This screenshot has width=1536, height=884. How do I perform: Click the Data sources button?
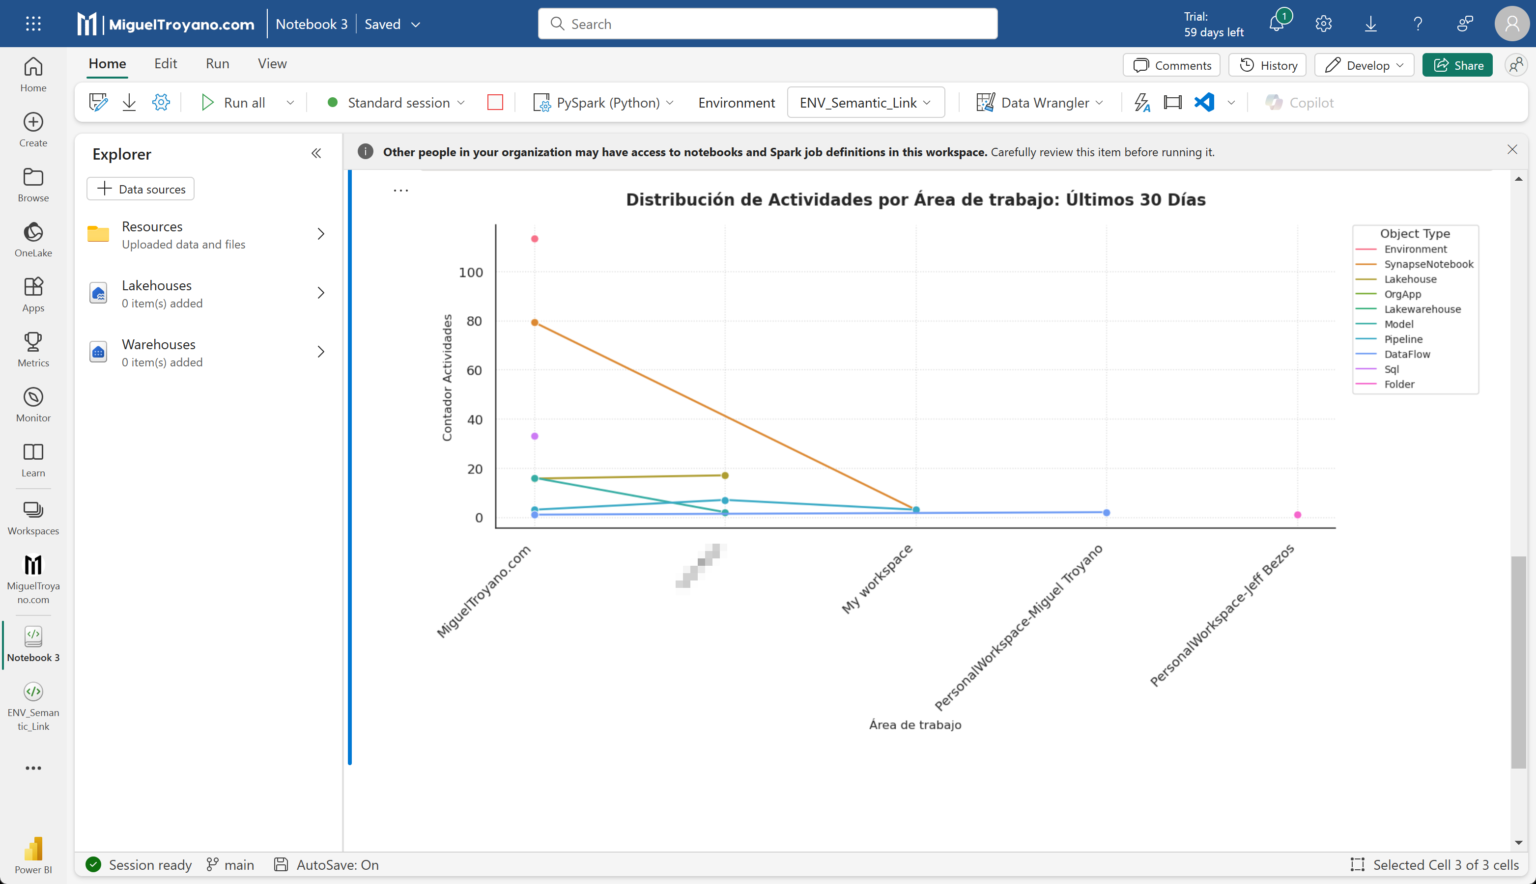(x=141, y=189)
